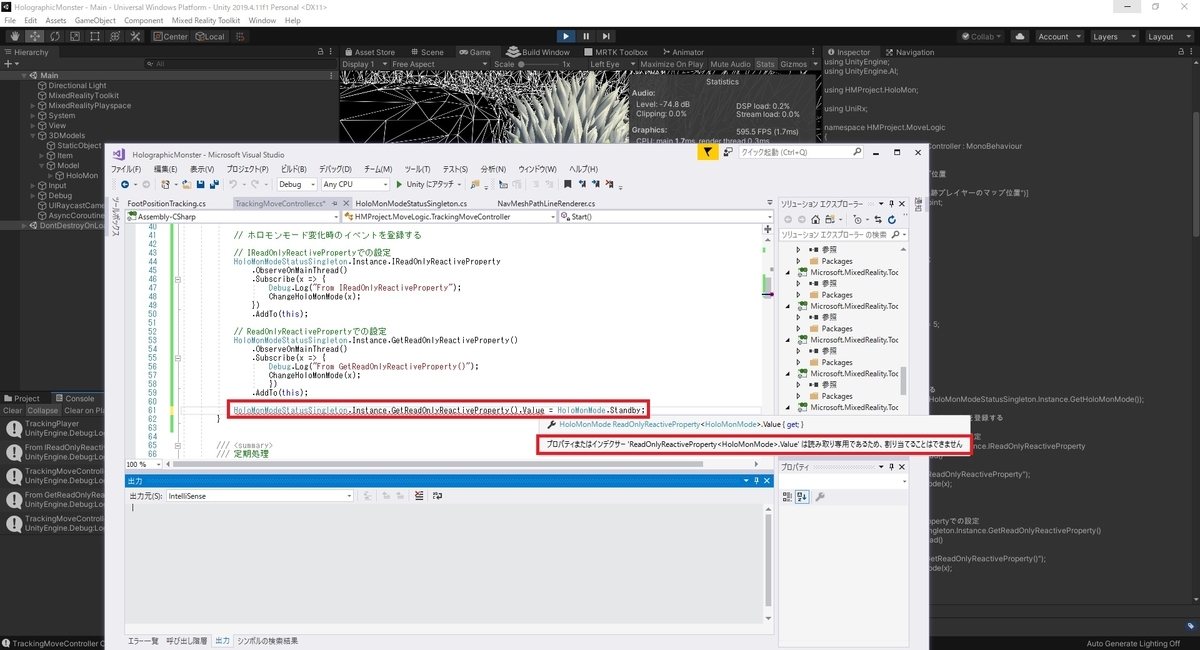This screenshot has height=650, width=1200.
Task: Click Visual Studio notifications filter flag
Action: pyautogui.click(x=707, y=153)
